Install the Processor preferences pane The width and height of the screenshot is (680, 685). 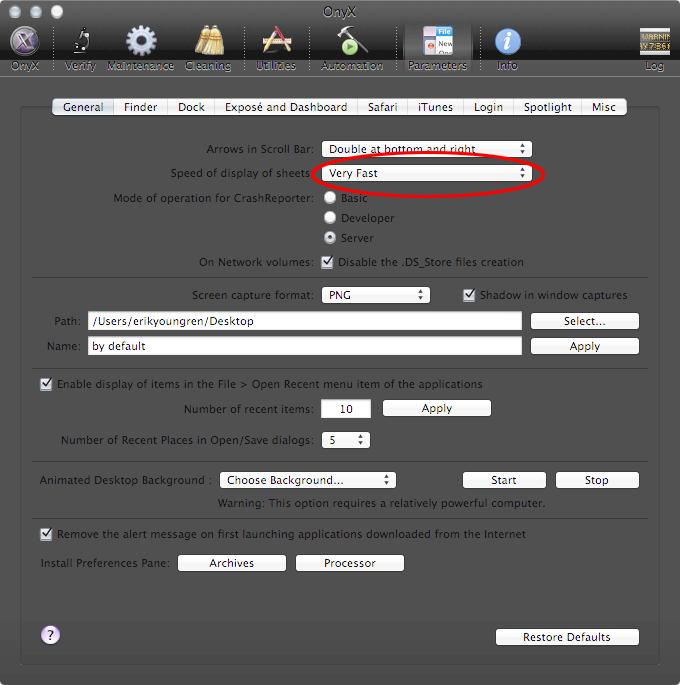(350, 563)
